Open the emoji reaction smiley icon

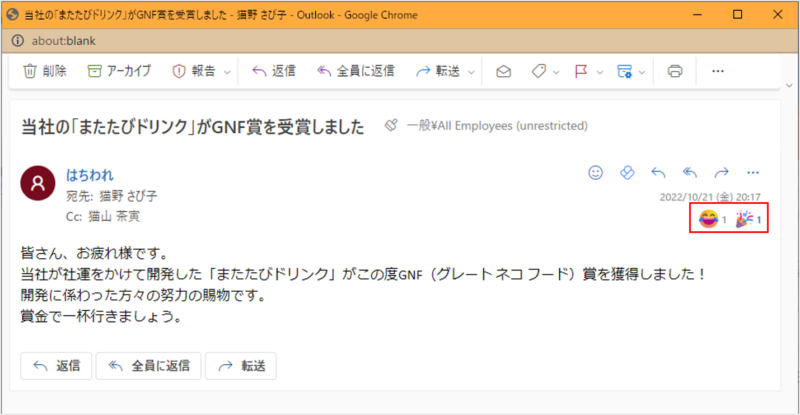click(x=596, y=172)
